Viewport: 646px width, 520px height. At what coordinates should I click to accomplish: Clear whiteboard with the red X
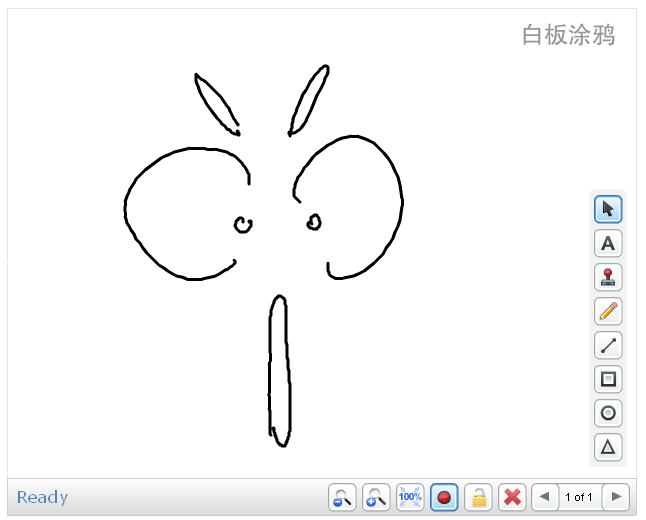click(x=512, y=497)
